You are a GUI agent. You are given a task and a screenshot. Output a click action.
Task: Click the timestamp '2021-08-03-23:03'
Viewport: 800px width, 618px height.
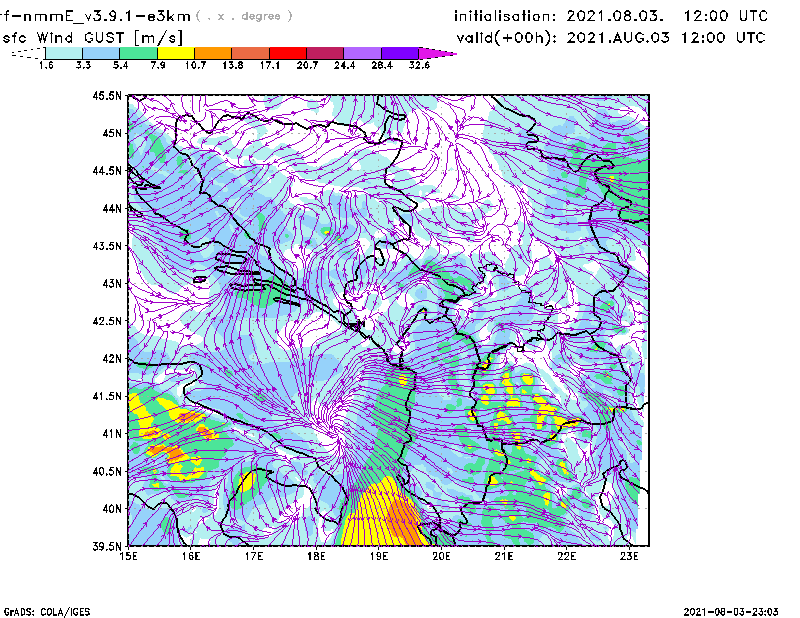(x=731, y=612)
